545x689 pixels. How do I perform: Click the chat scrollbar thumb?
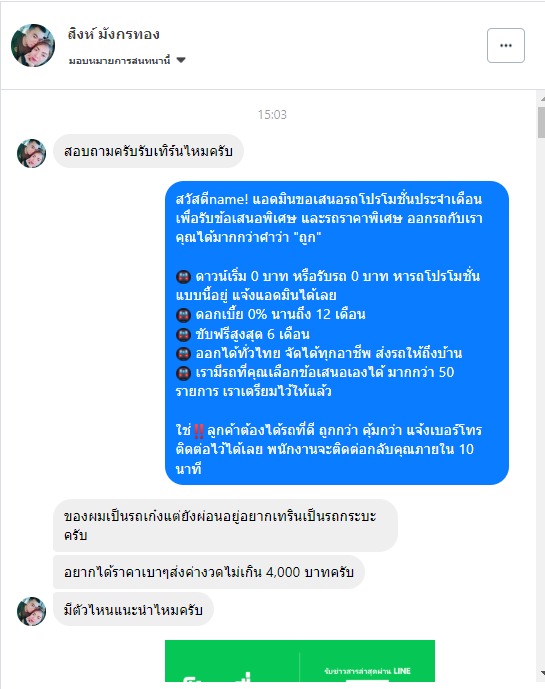point(541,123)
